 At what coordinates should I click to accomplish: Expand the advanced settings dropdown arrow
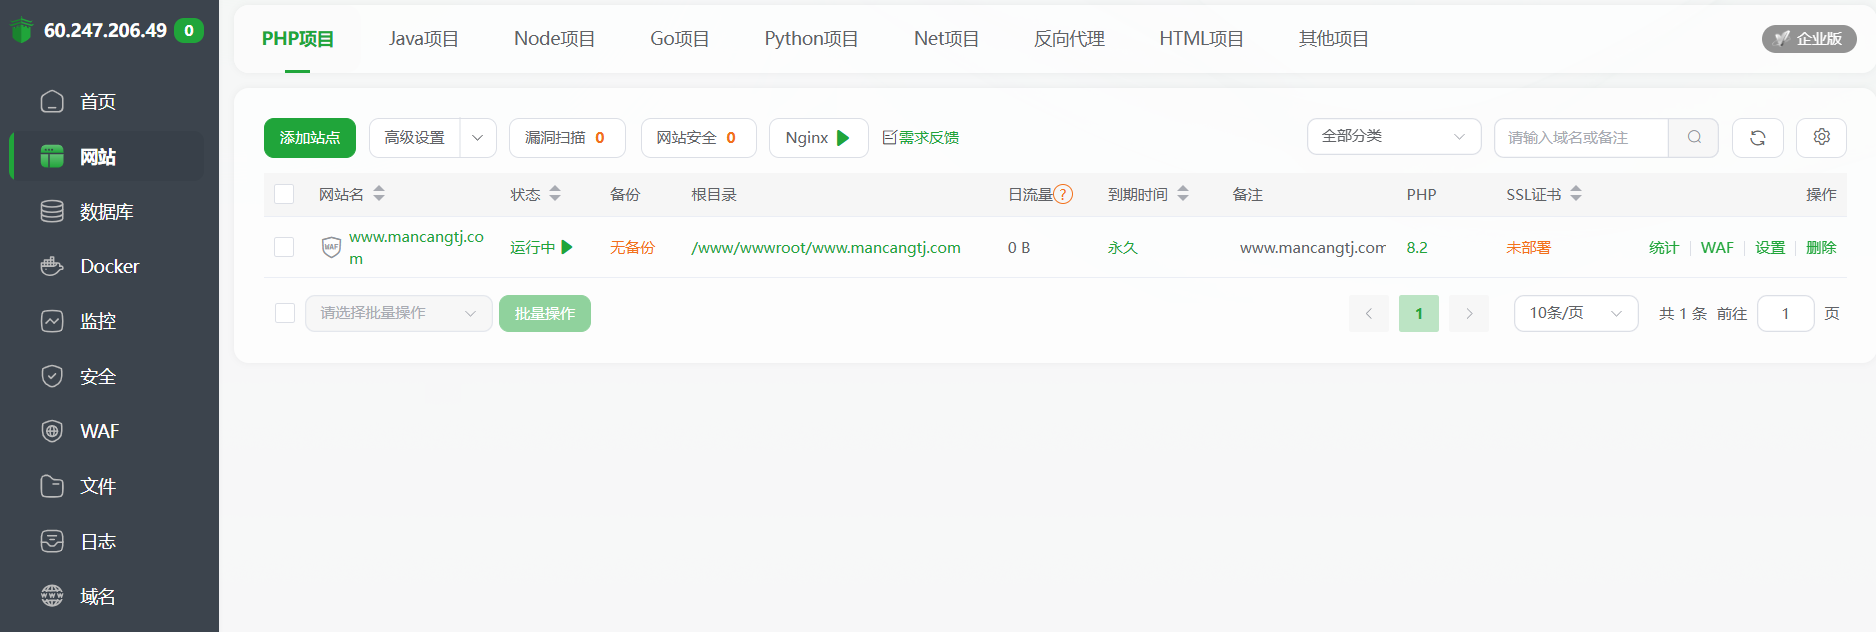tap(478, 138)
